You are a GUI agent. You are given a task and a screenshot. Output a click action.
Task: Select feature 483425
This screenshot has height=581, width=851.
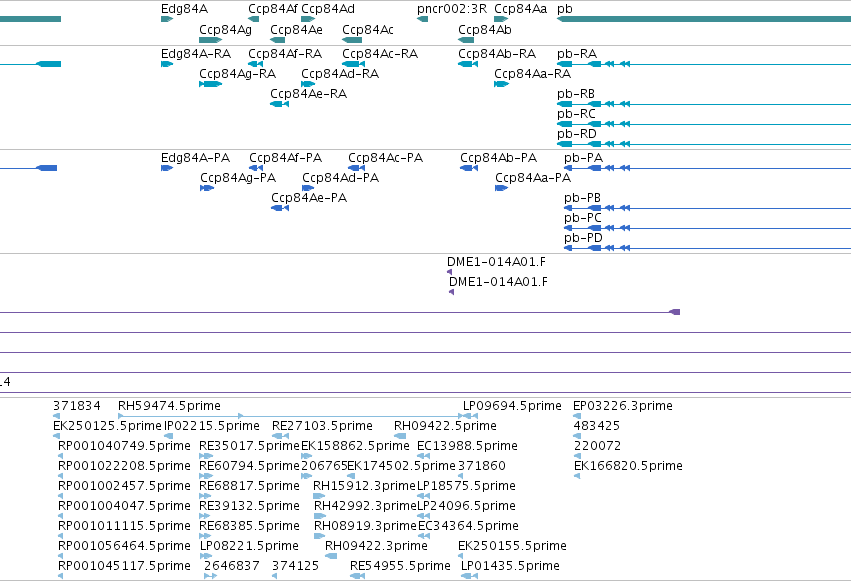point(596,426)
